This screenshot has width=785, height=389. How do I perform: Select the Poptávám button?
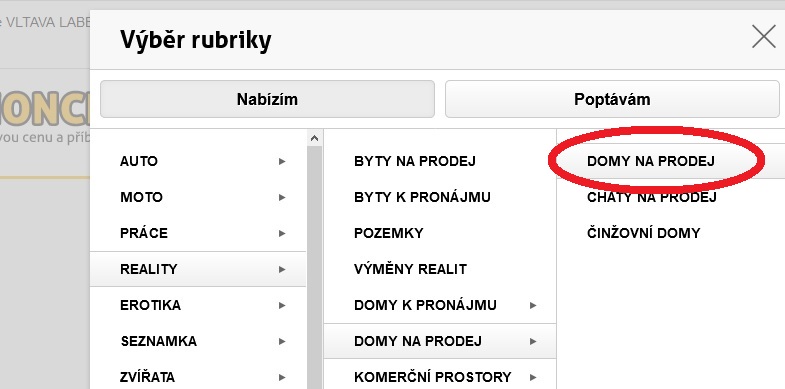pyautogui.click(x=612, y=99)
